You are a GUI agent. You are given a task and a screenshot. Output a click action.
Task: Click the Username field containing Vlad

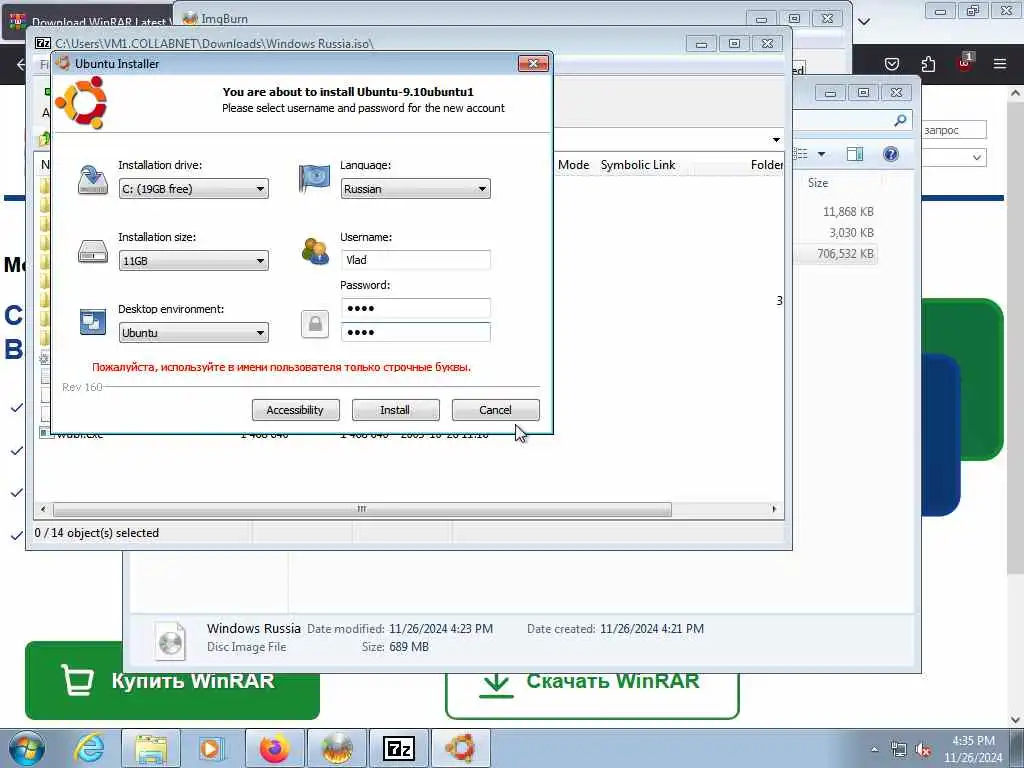coord(415,260)
